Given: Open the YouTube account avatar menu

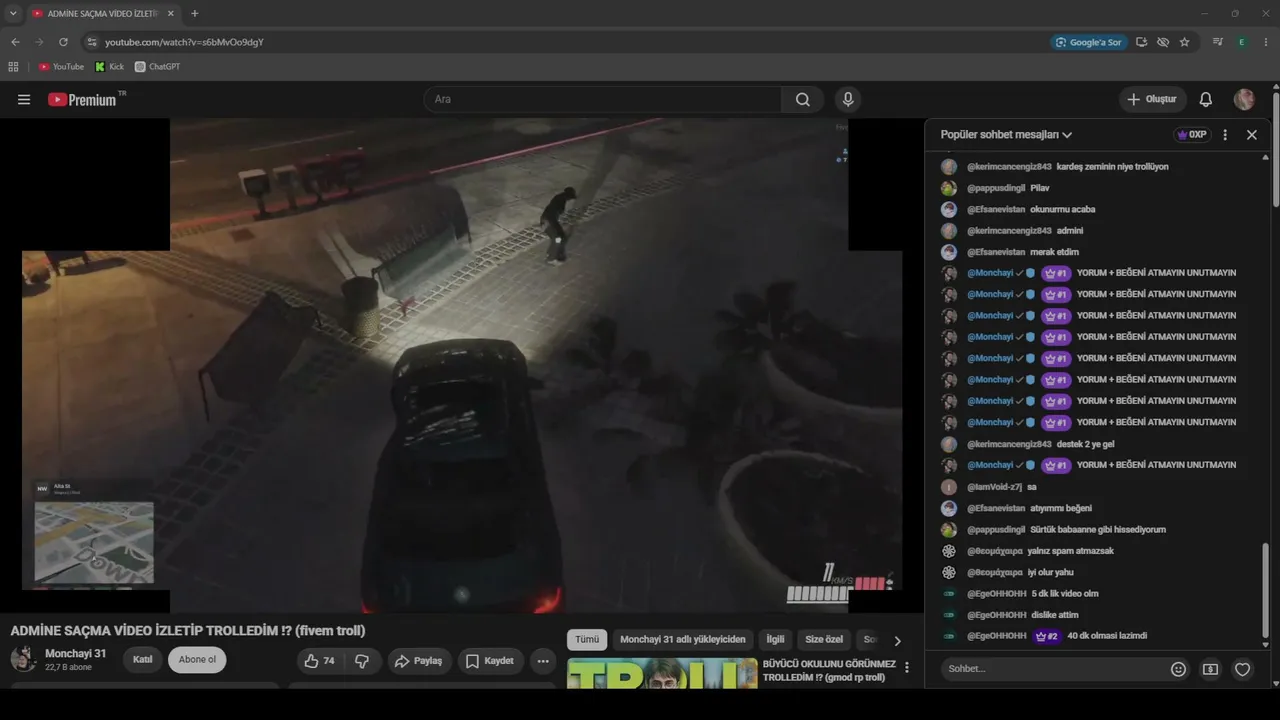Looking at the screenshot, I should point(1244,99).
